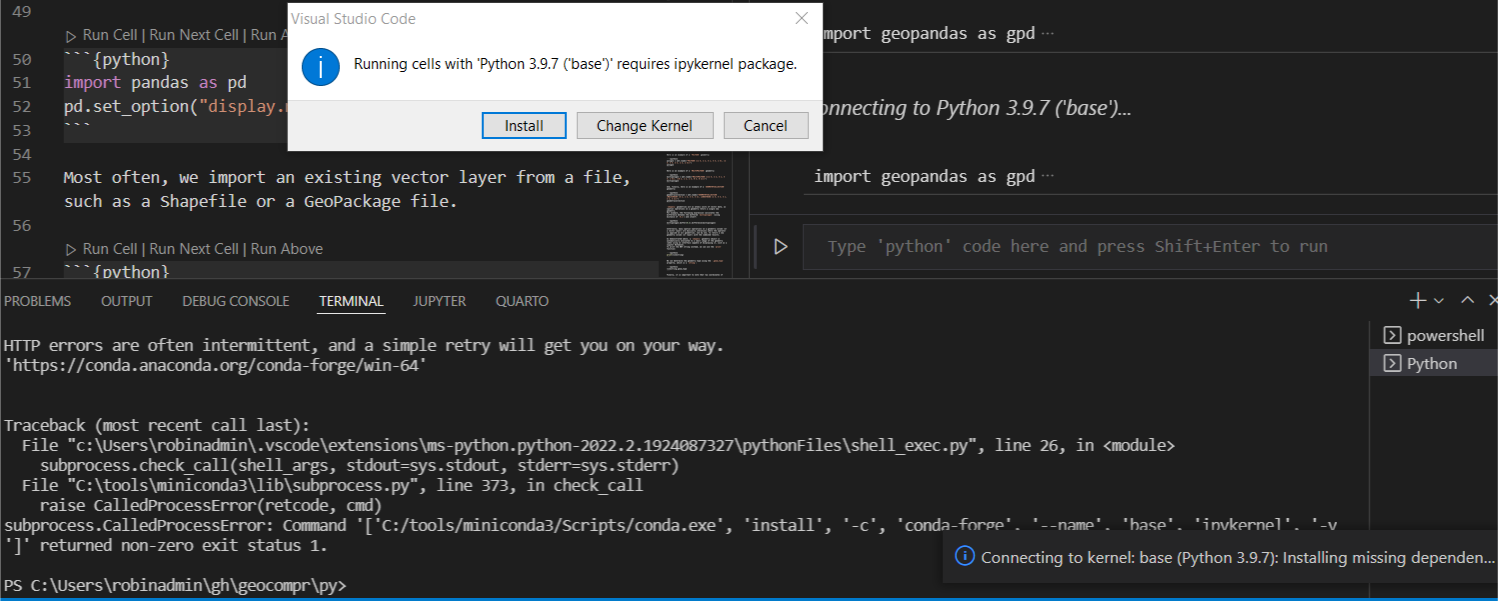Open the DEBUG CONSOLE tab
This screenshot has height=601, width=1498.
click(x=235, y=300)
